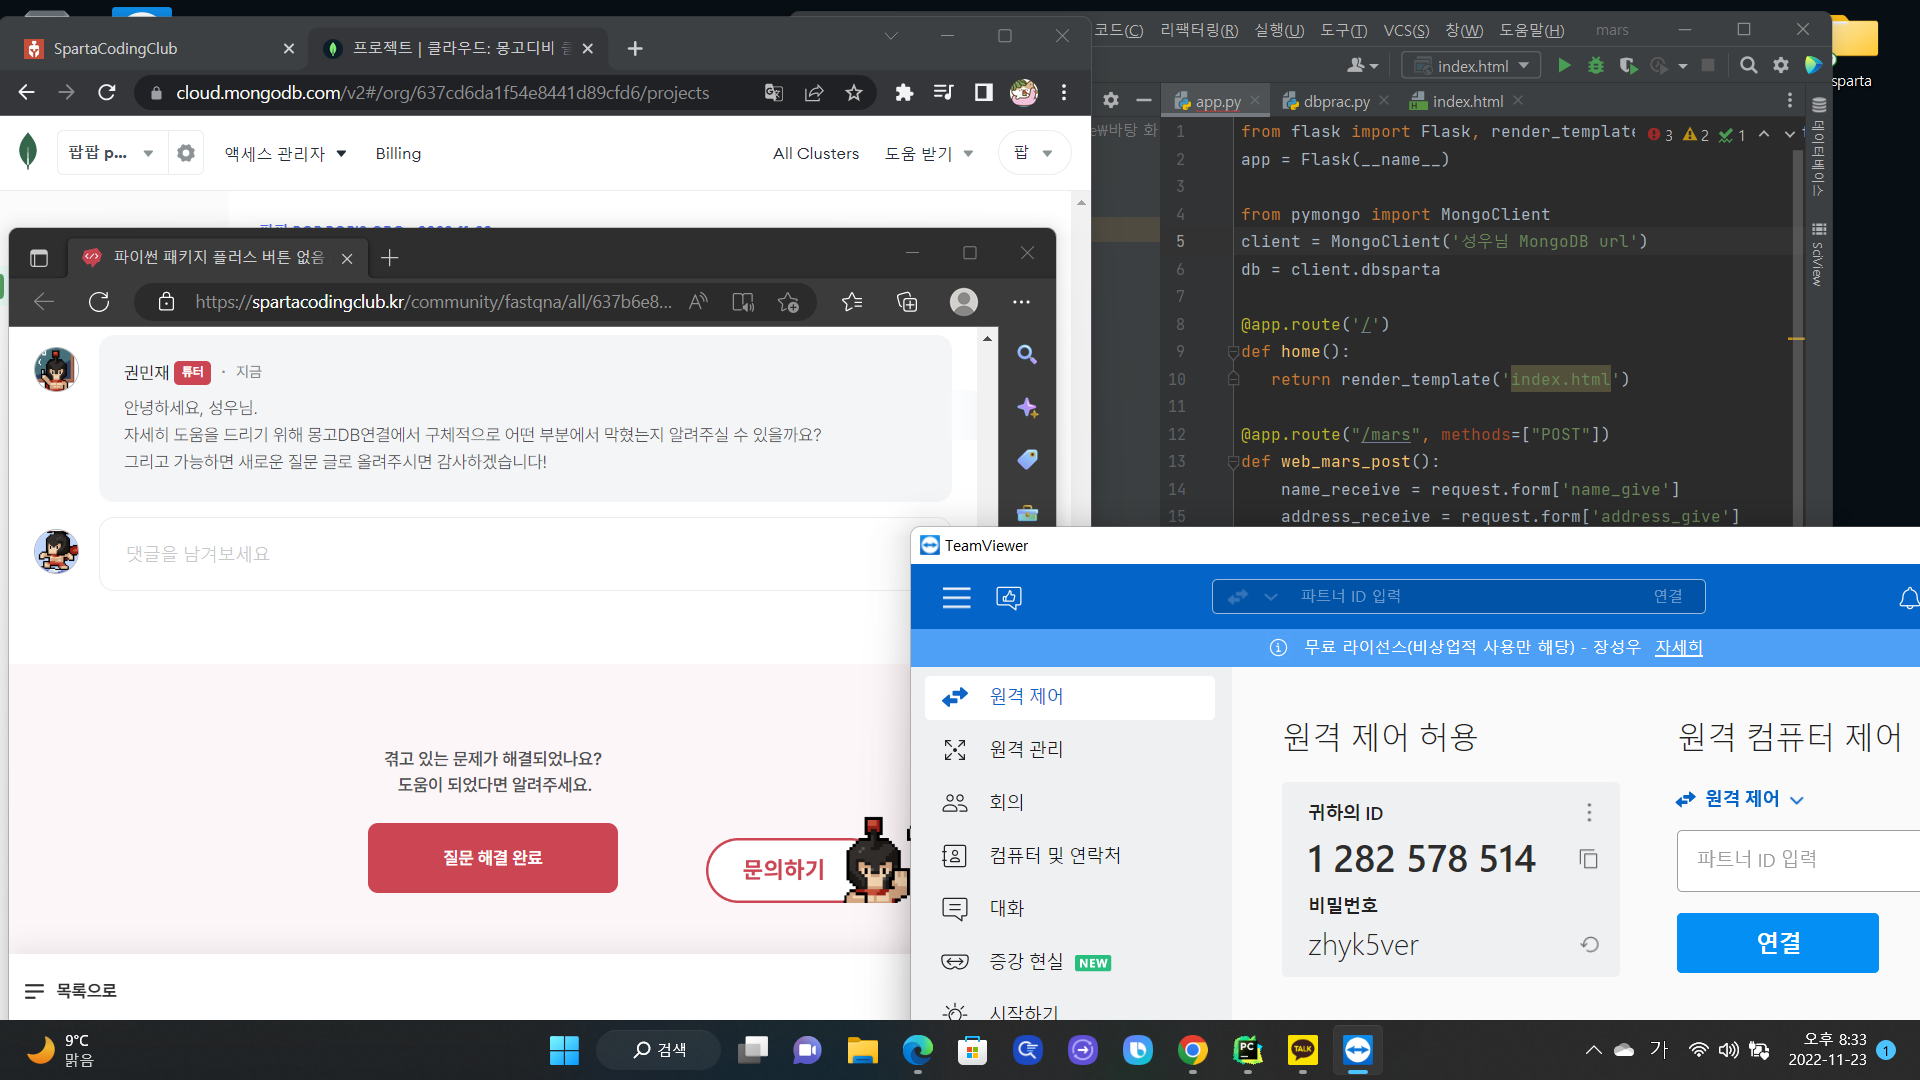Viewport: 1920px width, 1080px height.
Task: Click the Chrome address bar URL
Action: (x=442, y=93)
